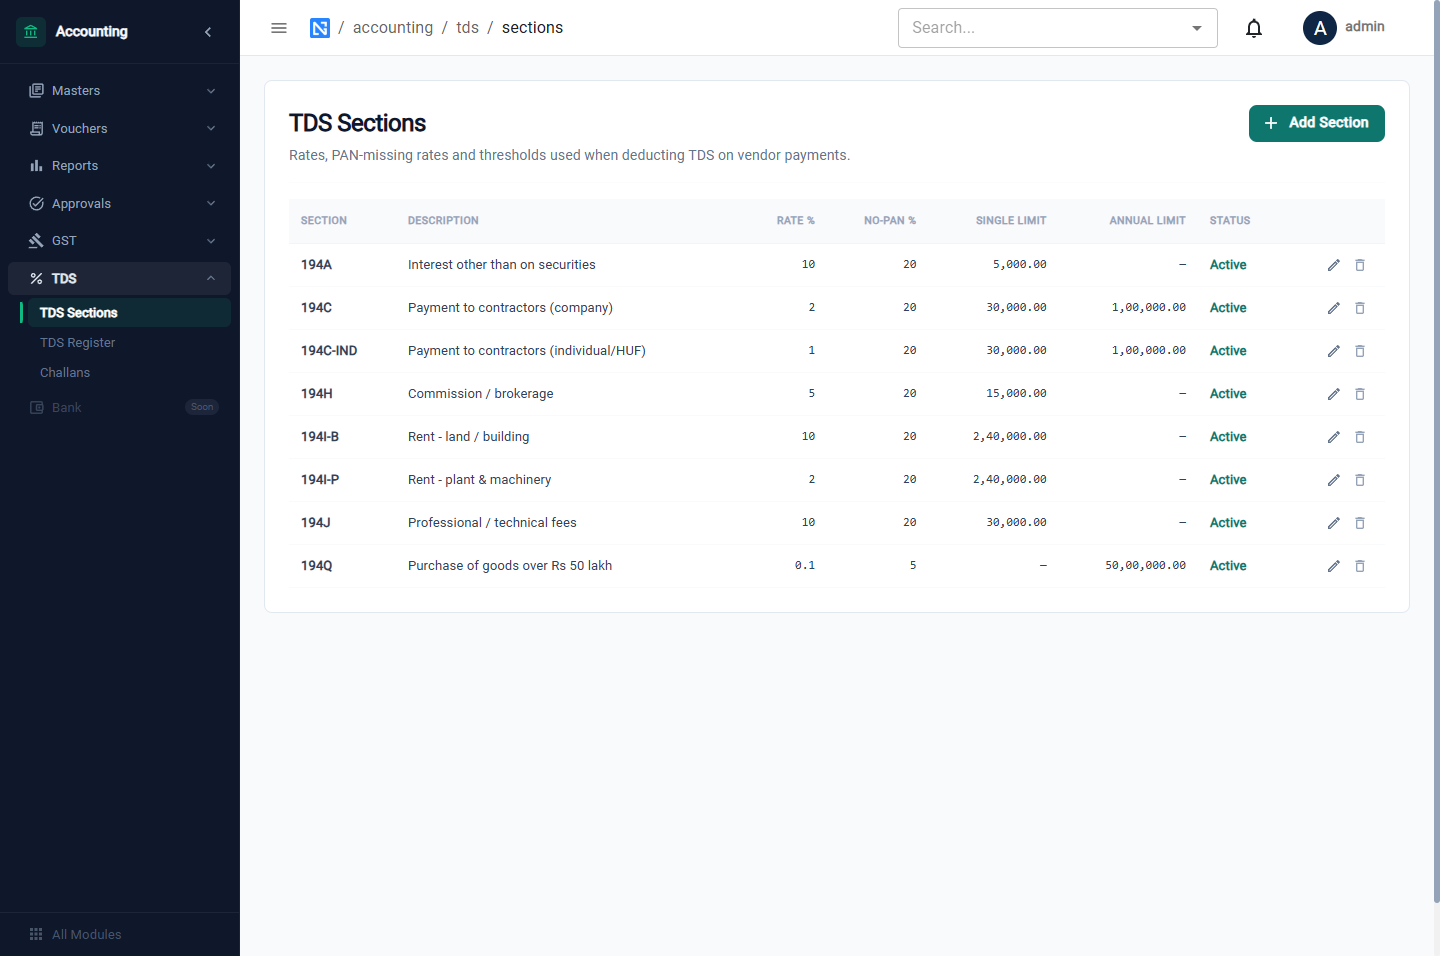Screen dimensions: 1440x956
Task: Collapse the sidebar with the arrow
Action: (x=208, y=32)
